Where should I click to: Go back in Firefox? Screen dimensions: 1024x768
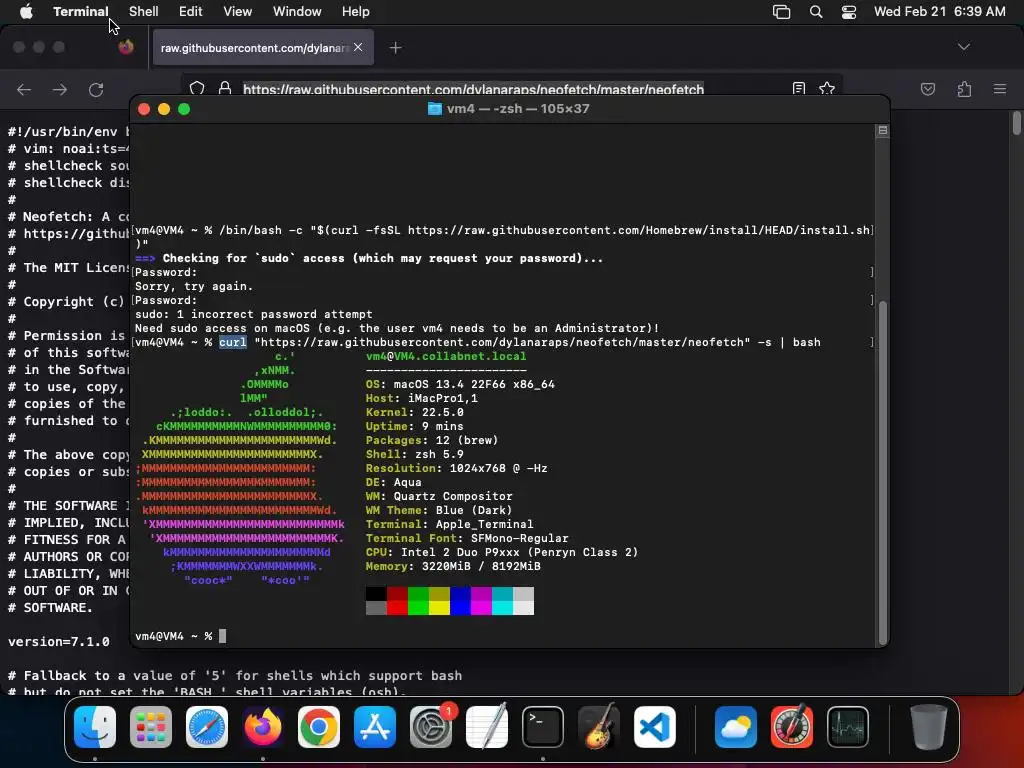(x=24, y=89)
